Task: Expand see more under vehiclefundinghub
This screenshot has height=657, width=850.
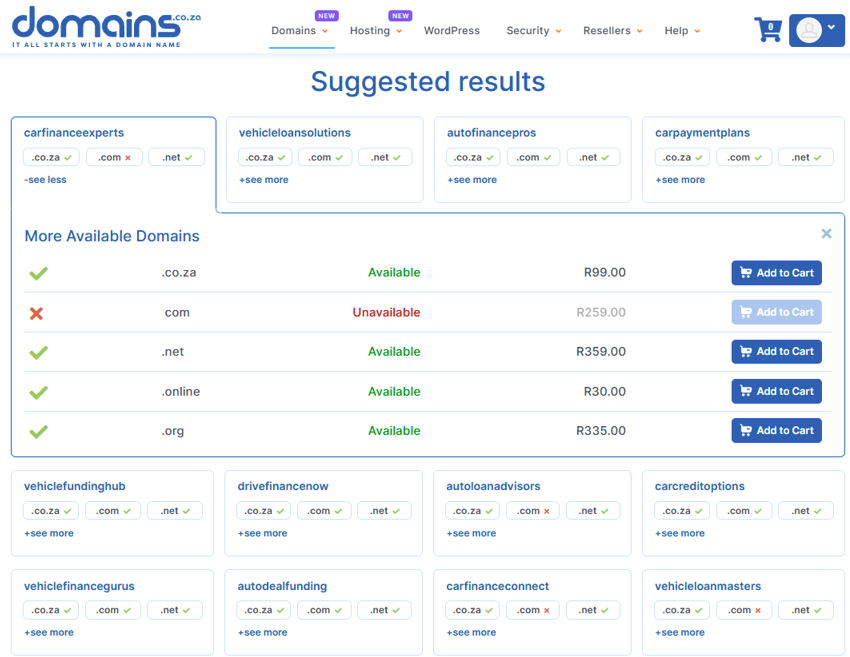Action: click(49, 533)
